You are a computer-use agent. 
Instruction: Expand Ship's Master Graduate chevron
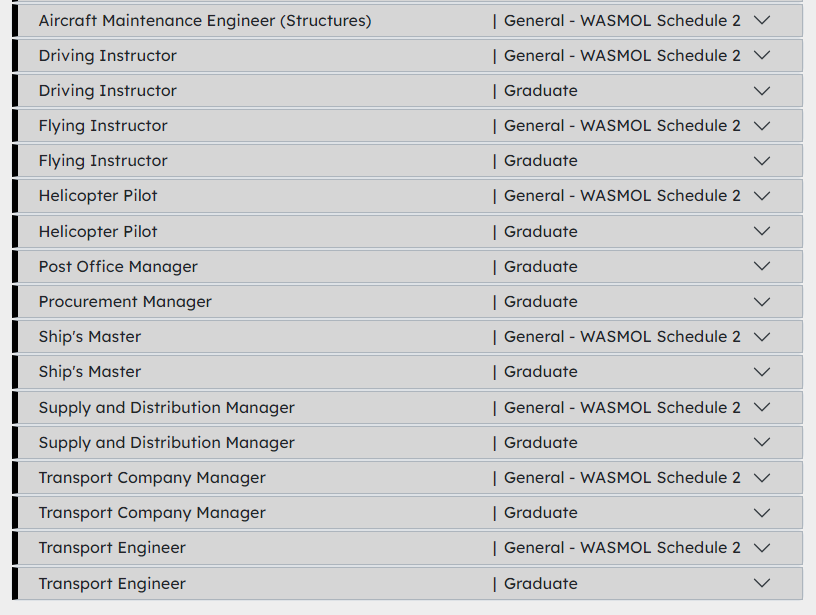[x=762, y=372]
